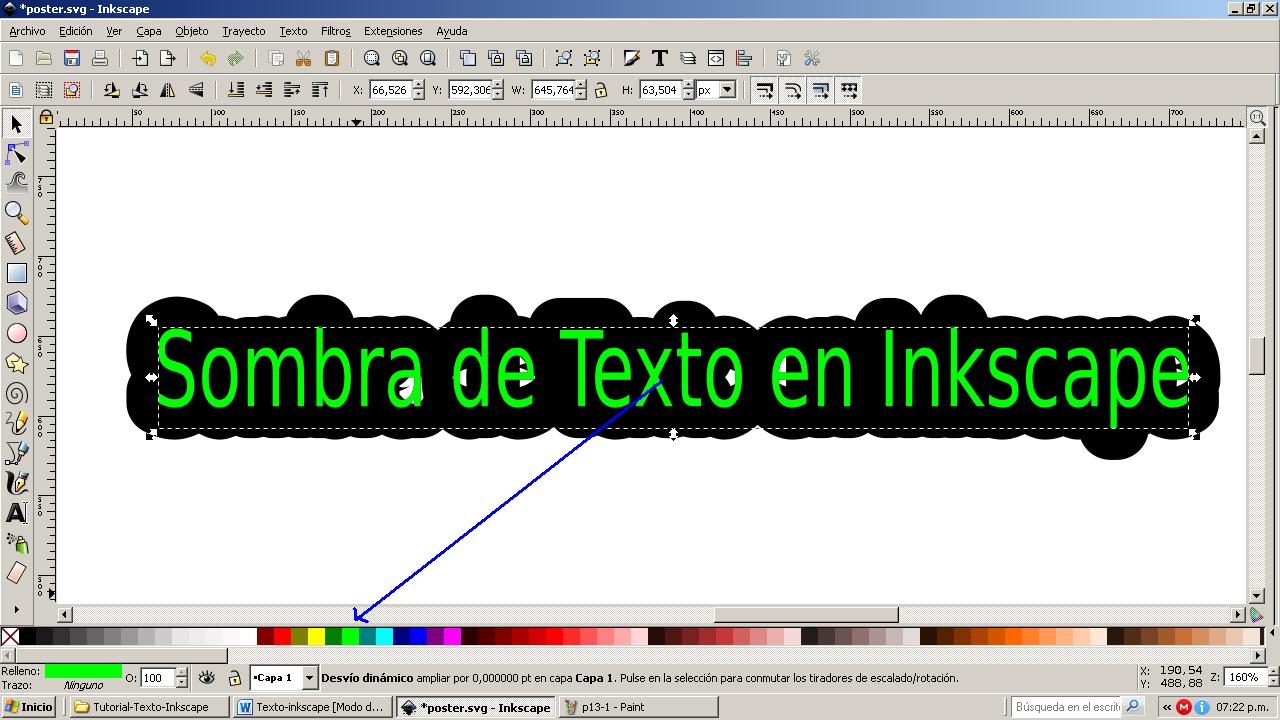Select the Text tool in toolbox

pos(16,512)
